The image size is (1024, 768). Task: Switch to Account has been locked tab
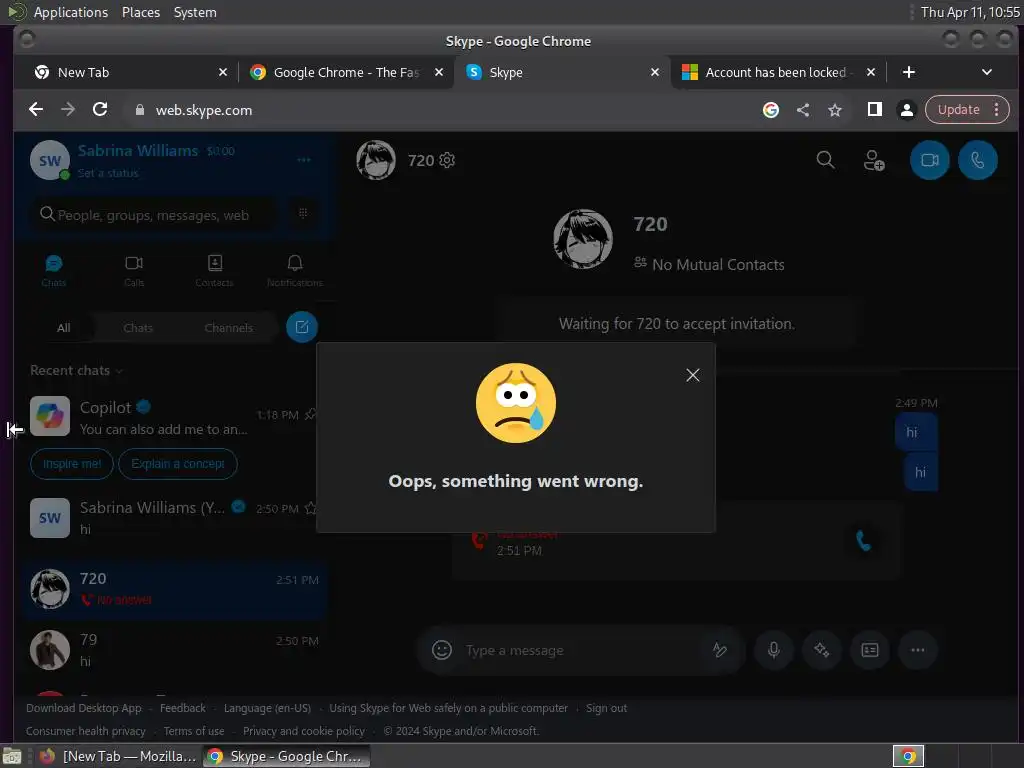(777, 72)
